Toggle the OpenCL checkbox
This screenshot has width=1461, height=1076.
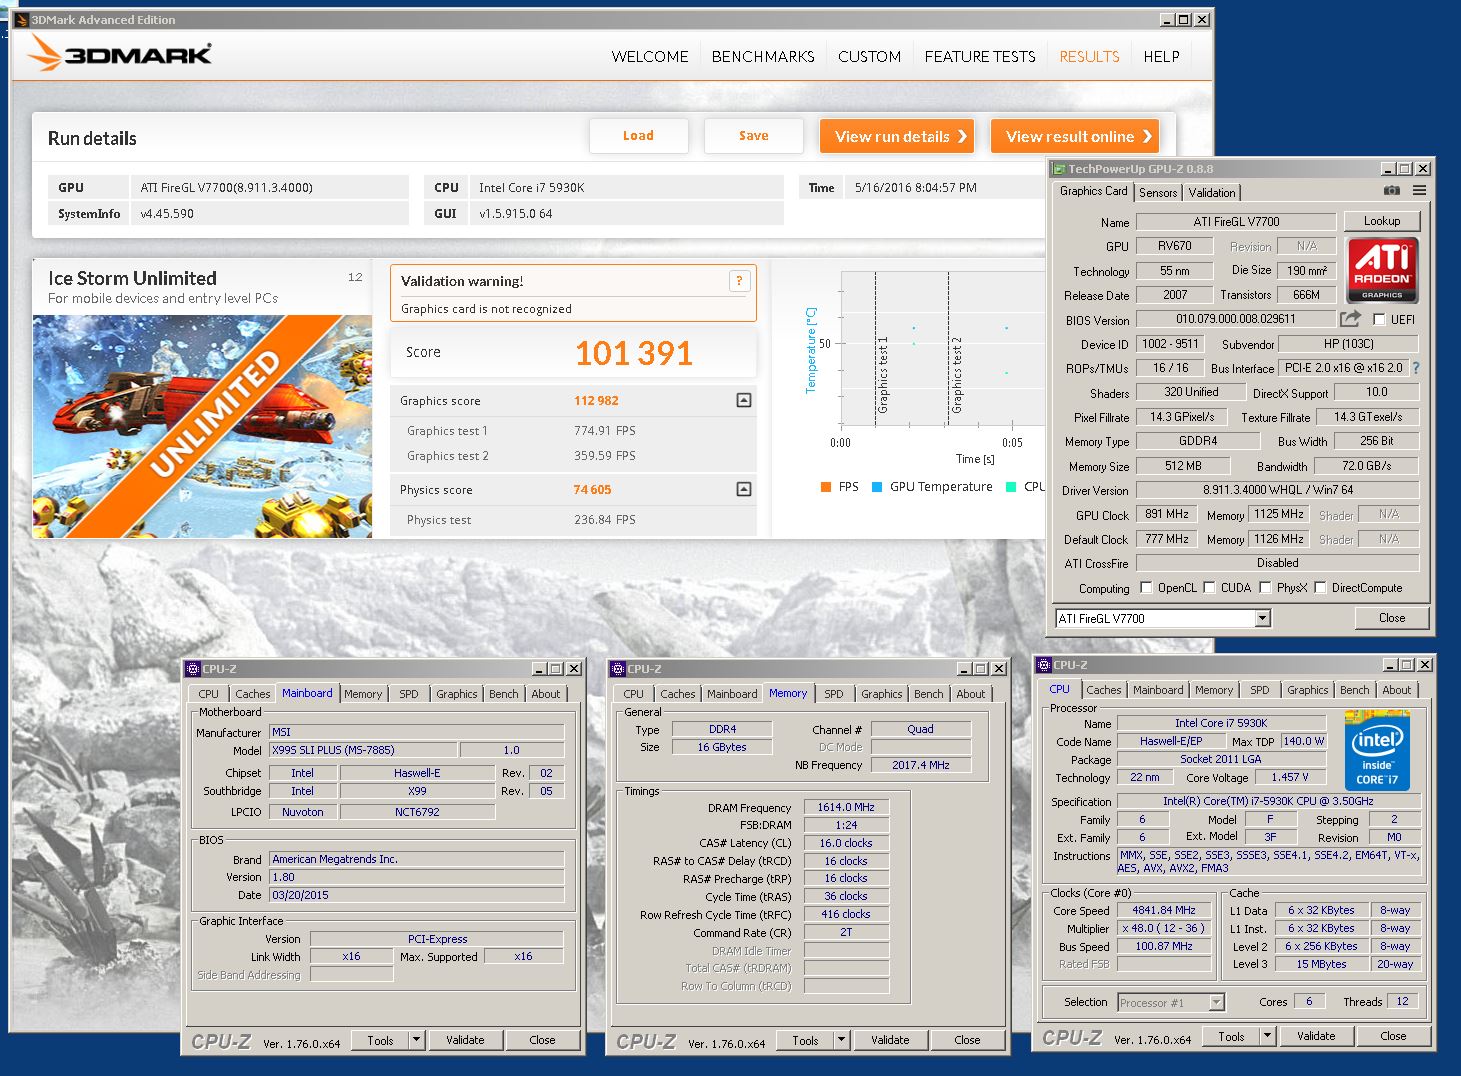coord(1146,588)
